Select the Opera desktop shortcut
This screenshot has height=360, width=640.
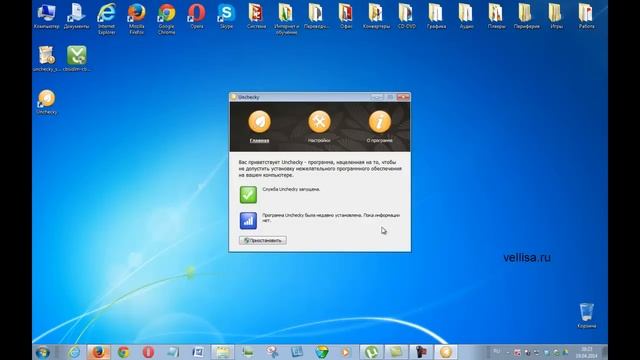197,16
